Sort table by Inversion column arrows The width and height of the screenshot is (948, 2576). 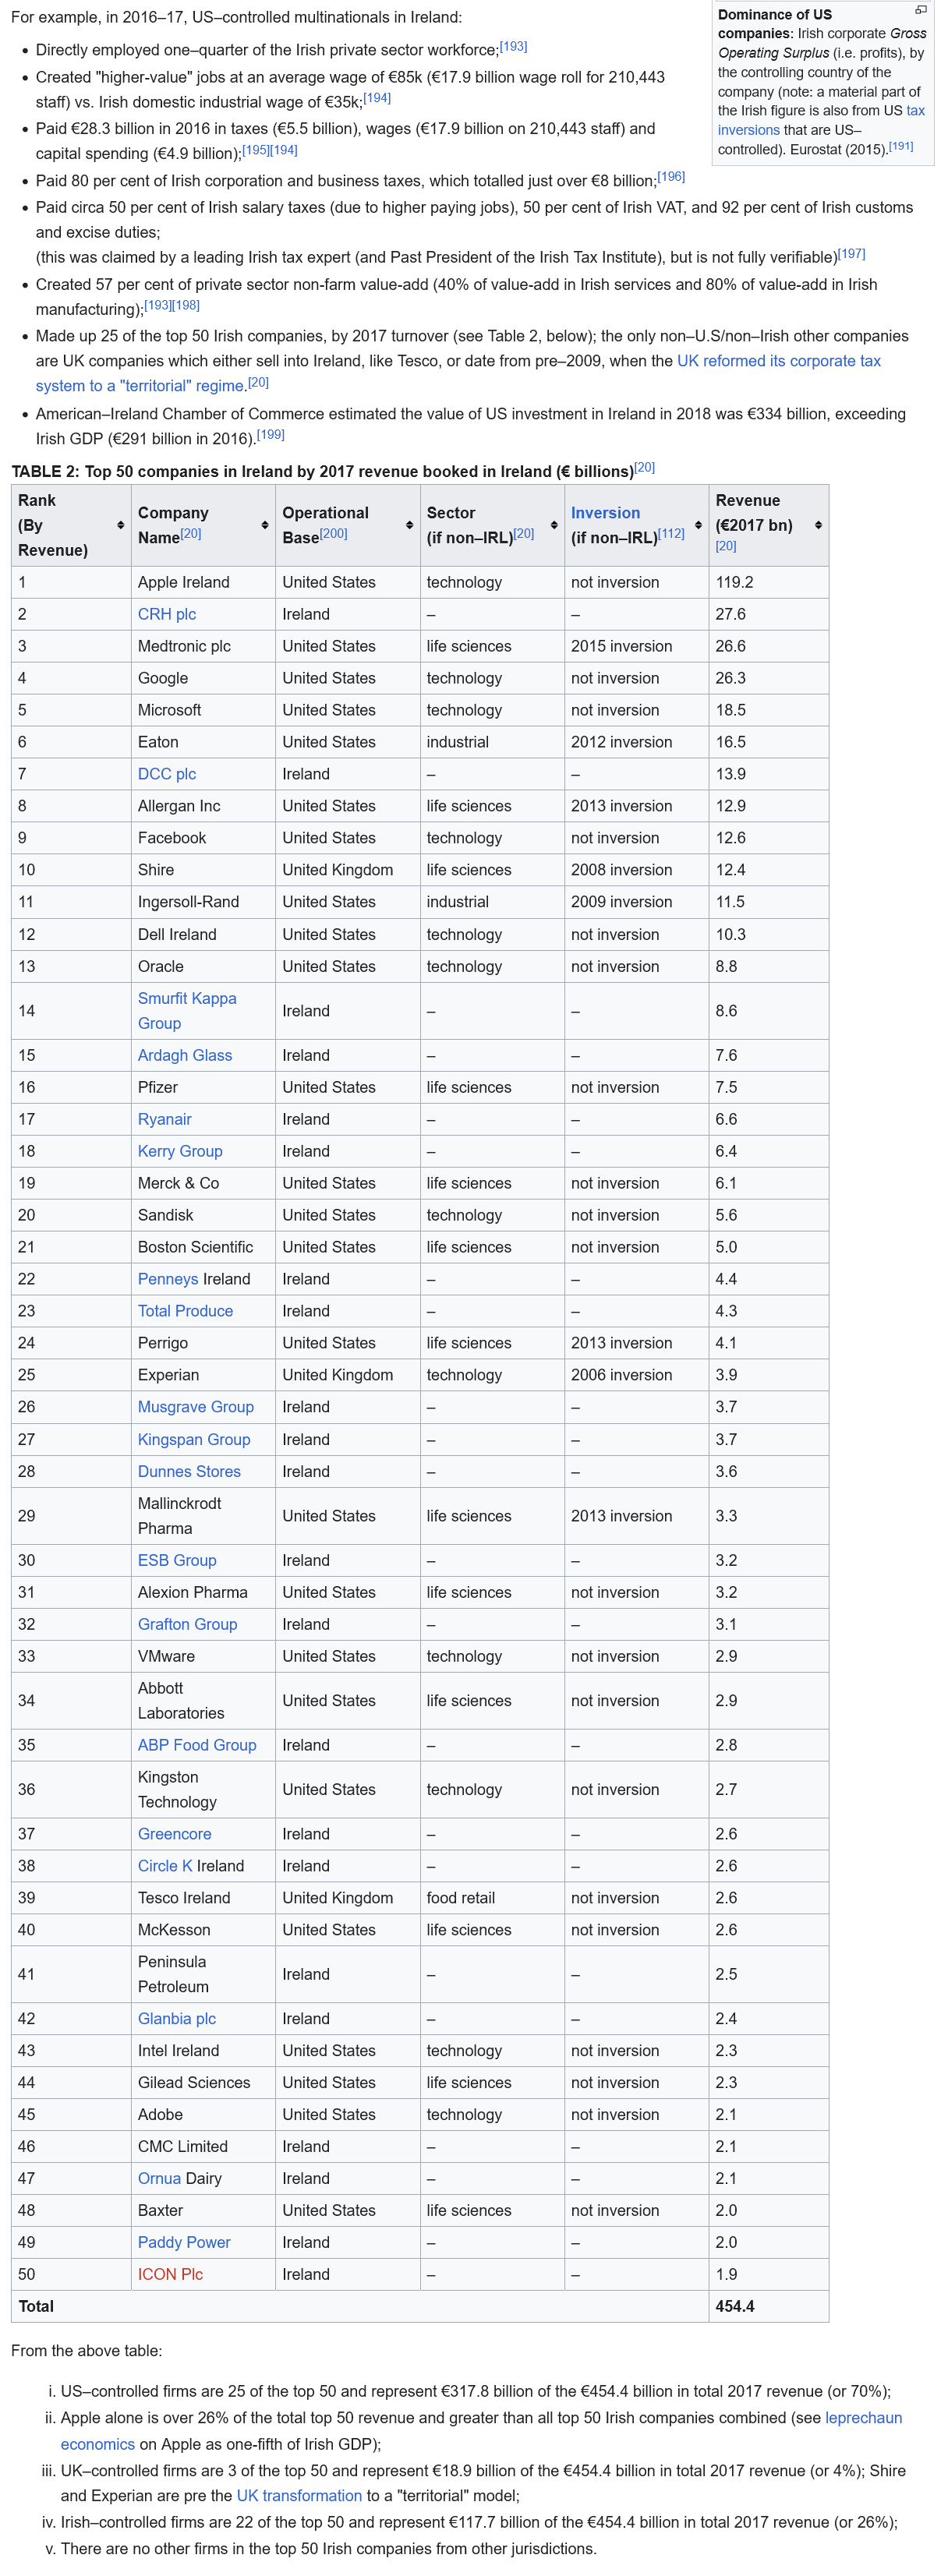(x=698, y=525)
